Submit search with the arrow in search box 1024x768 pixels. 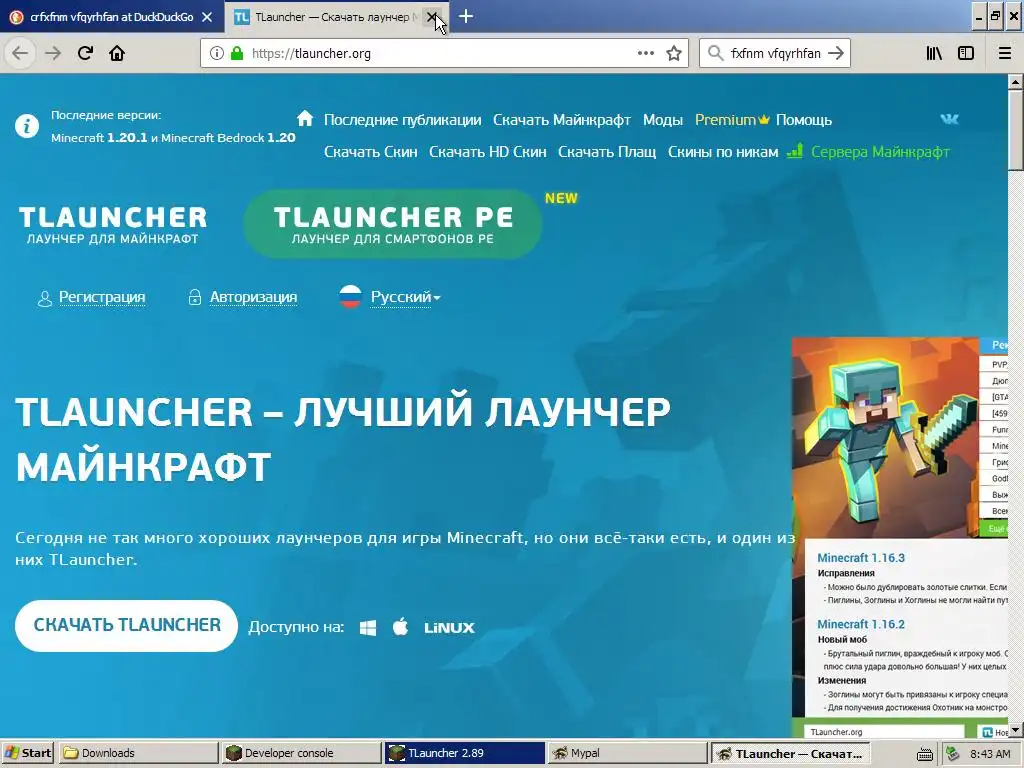[835, 53]
